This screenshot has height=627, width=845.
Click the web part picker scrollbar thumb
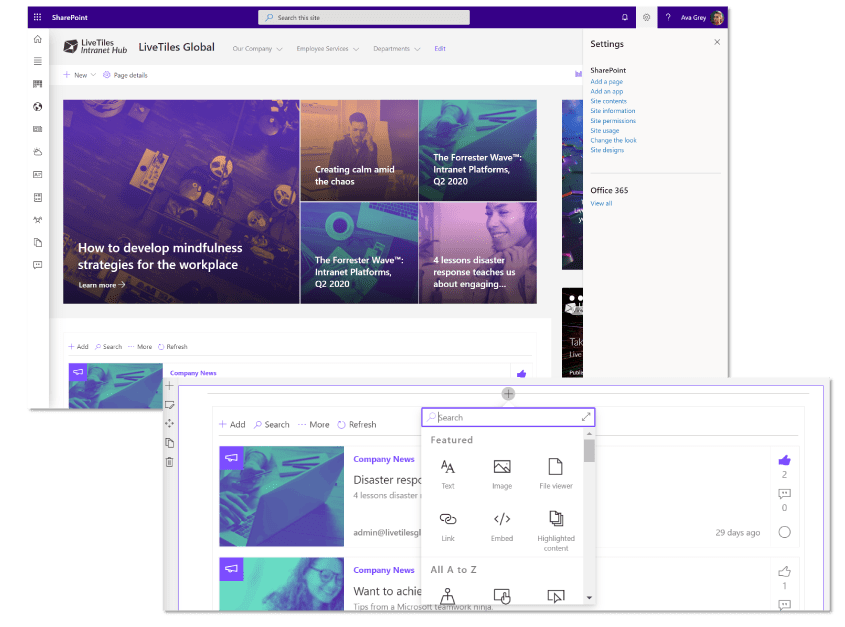click(589, 451)
